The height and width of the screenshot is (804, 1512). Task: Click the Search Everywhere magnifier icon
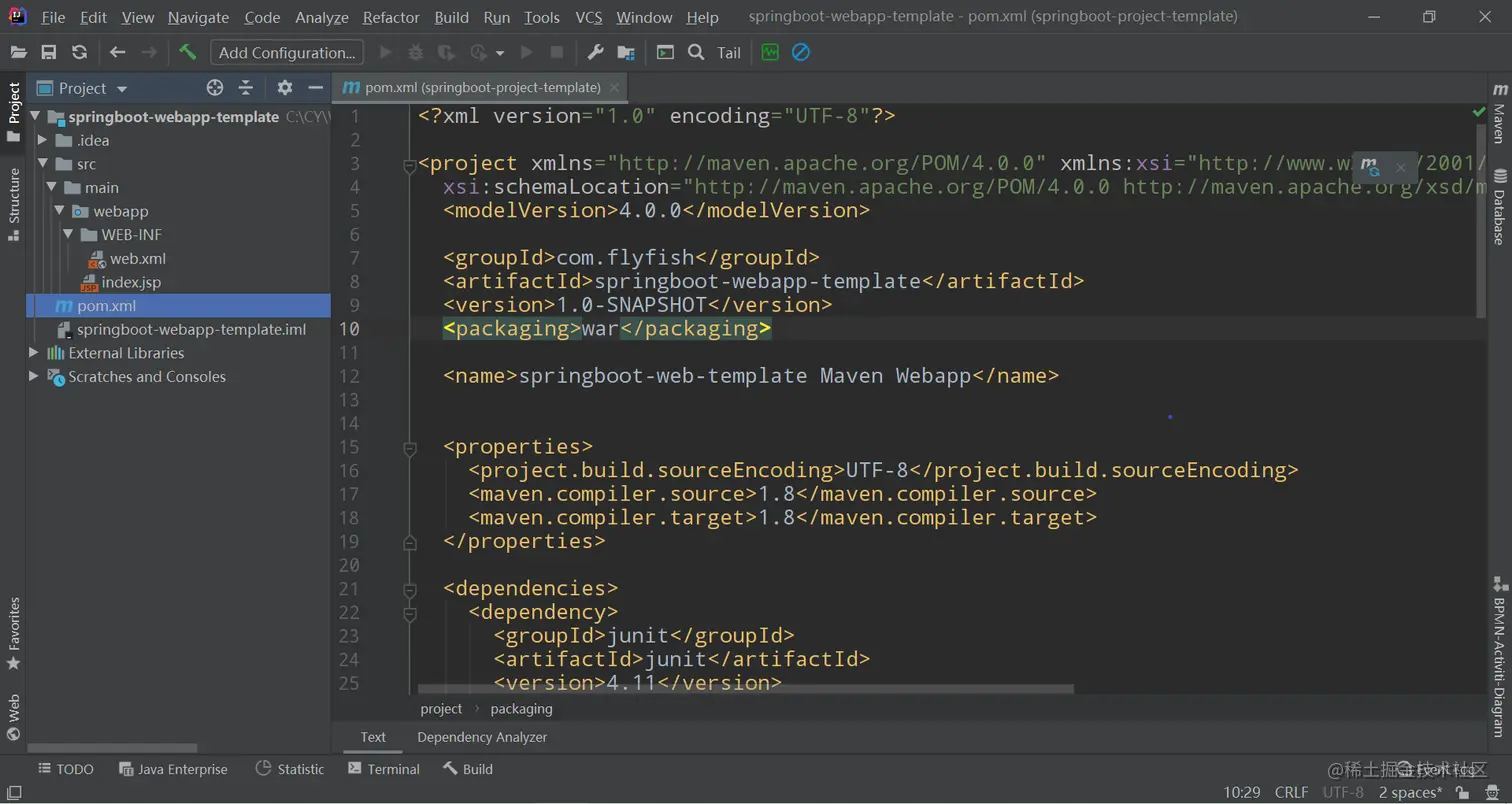coord(696,52)
